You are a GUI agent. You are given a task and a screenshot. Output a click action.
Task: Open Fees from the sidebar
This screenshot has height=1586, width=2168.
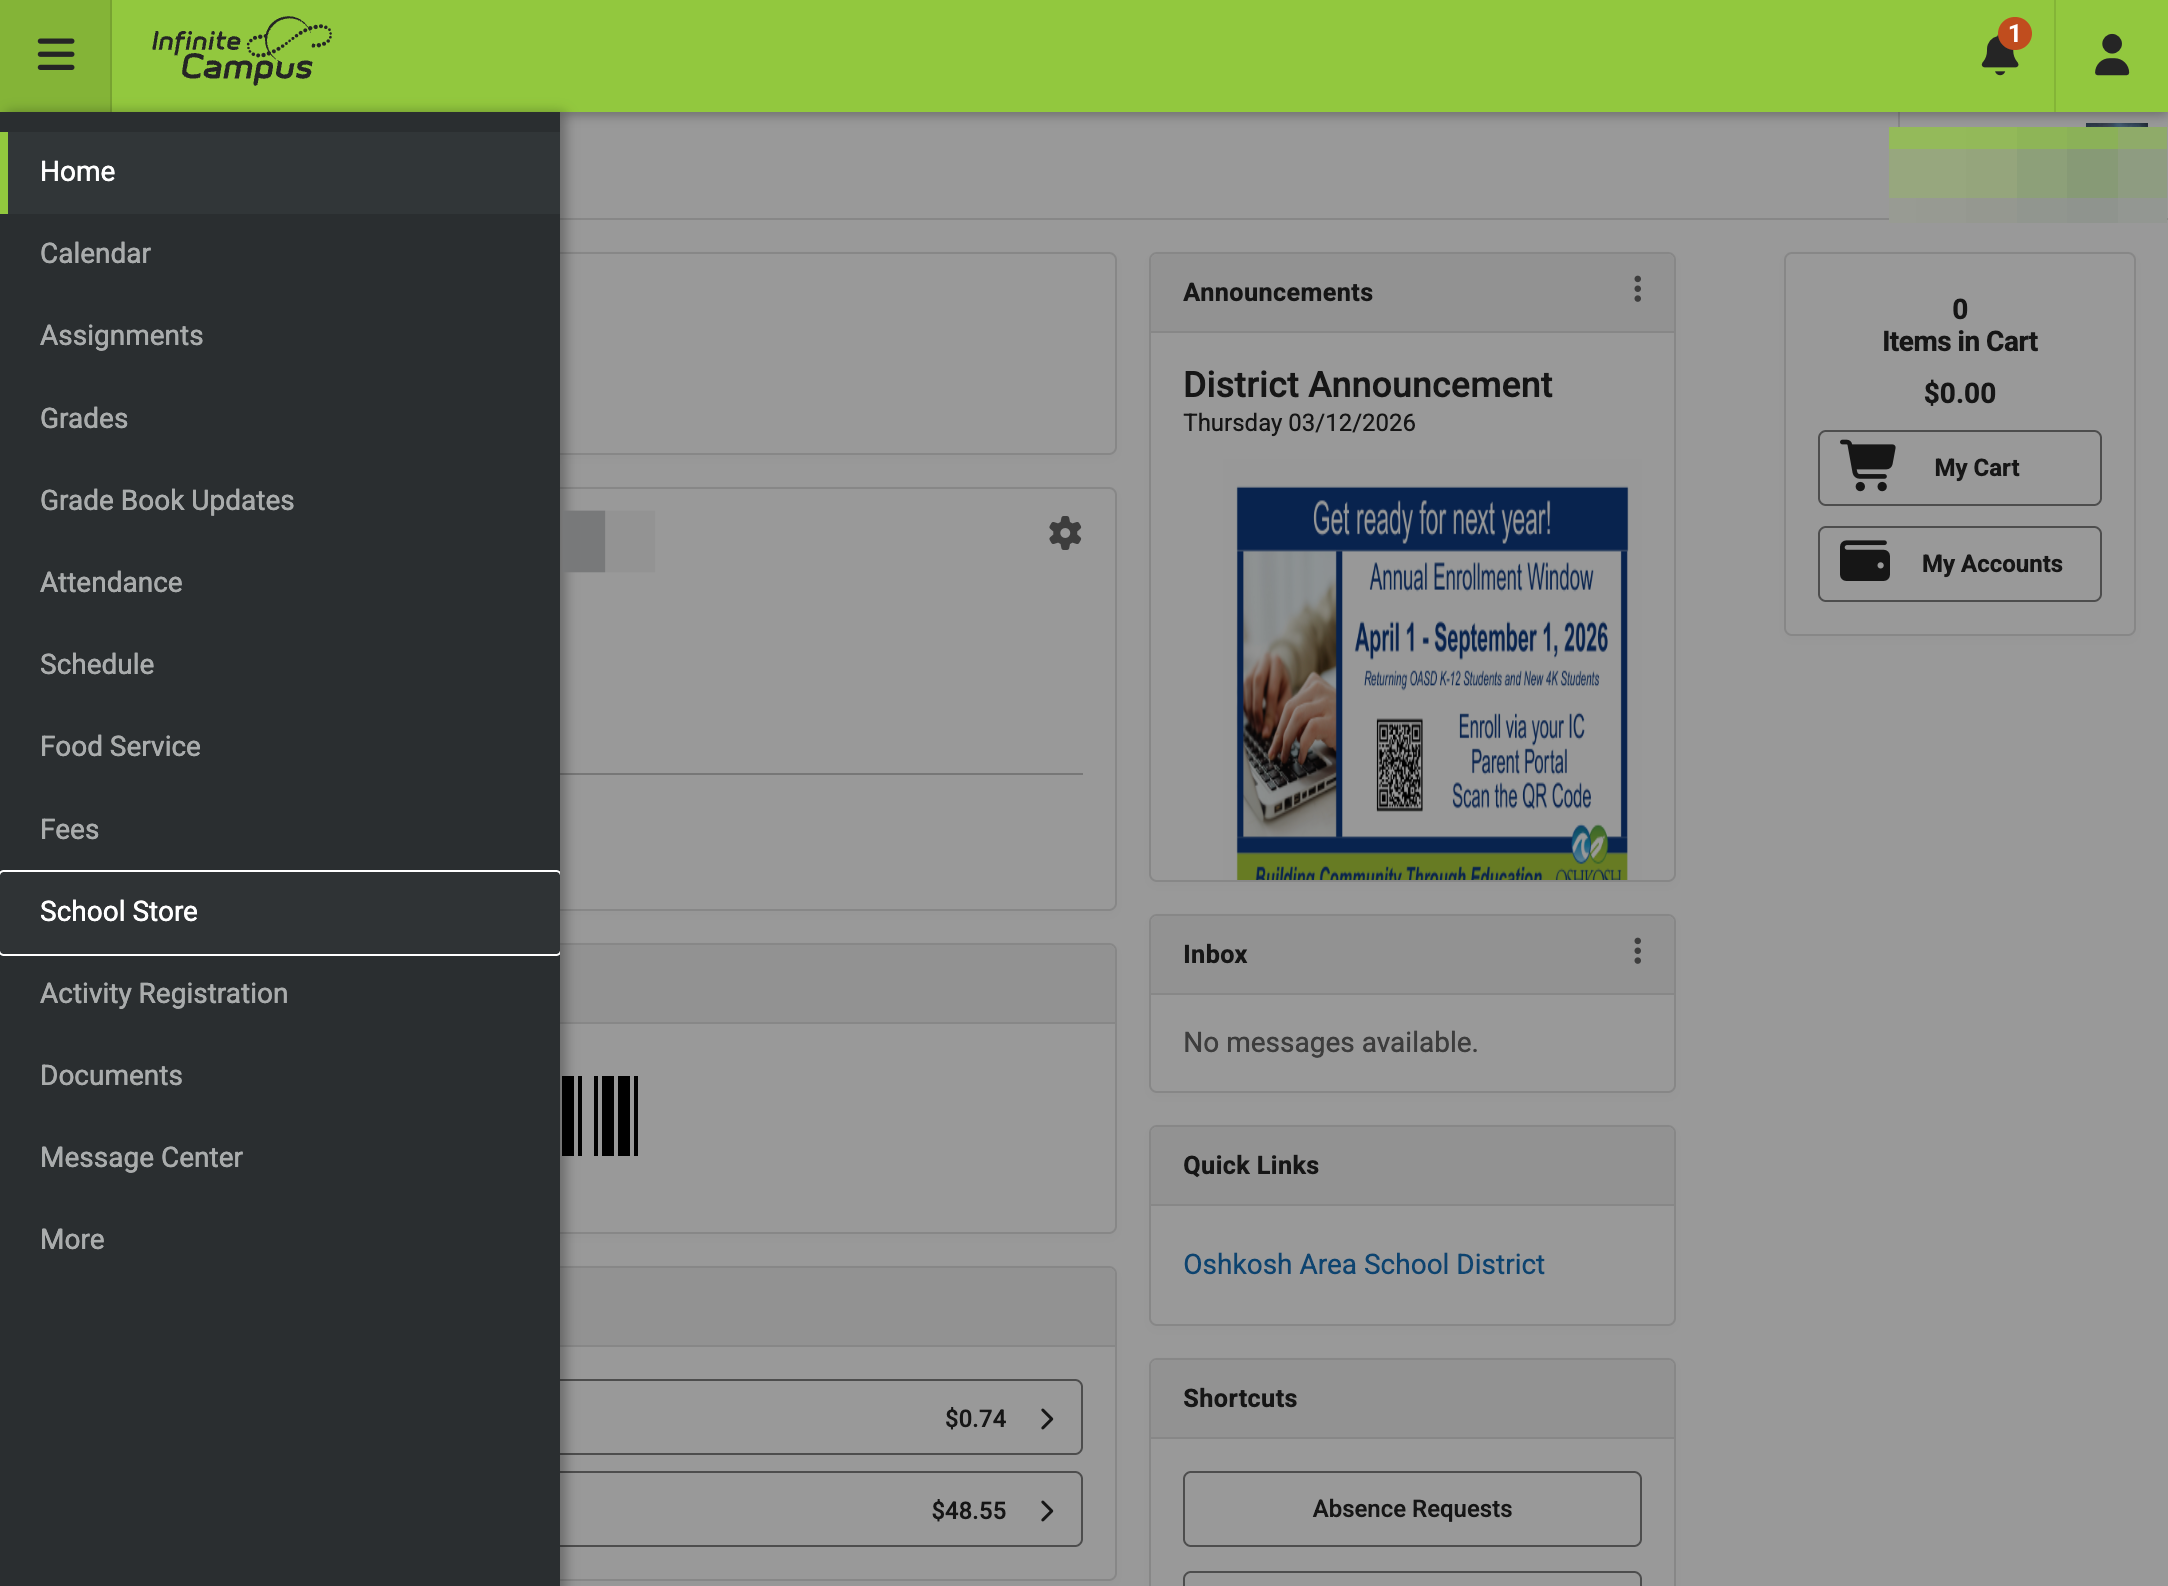(280, 829)
